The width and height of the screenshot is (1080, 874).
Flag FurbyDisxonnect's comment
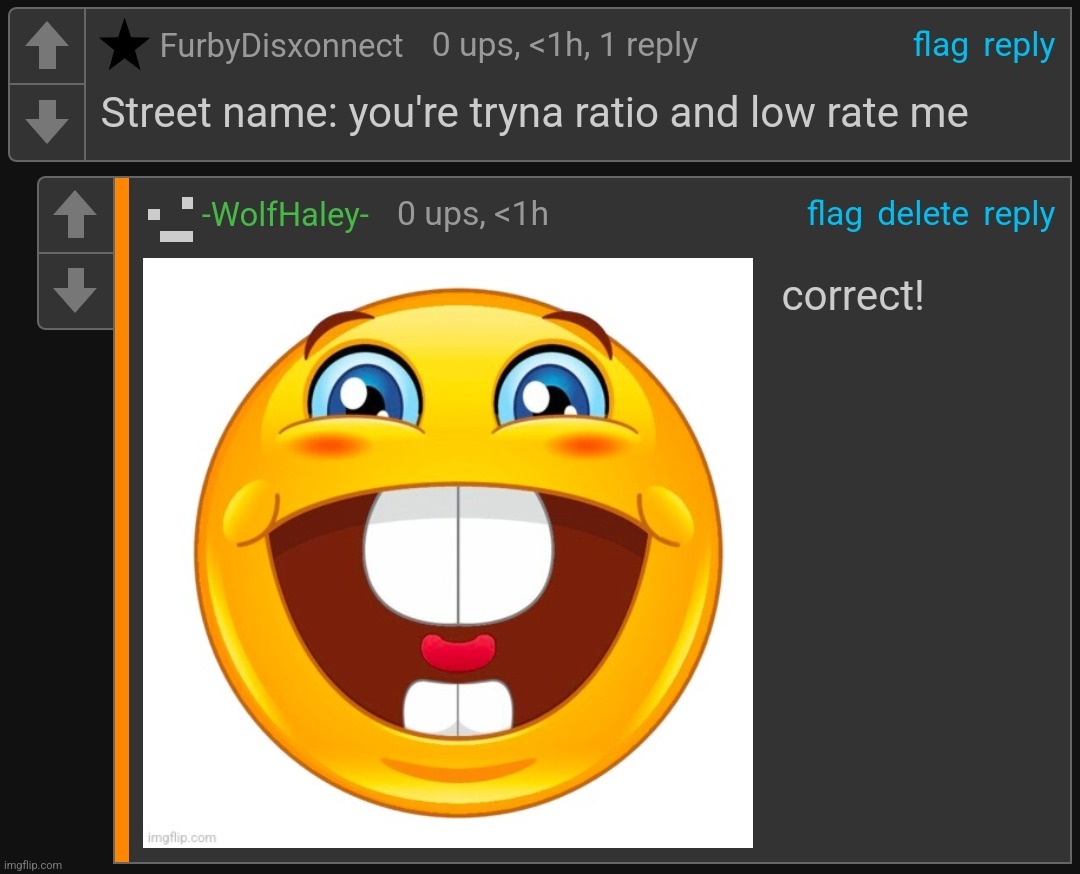(940, 45)
